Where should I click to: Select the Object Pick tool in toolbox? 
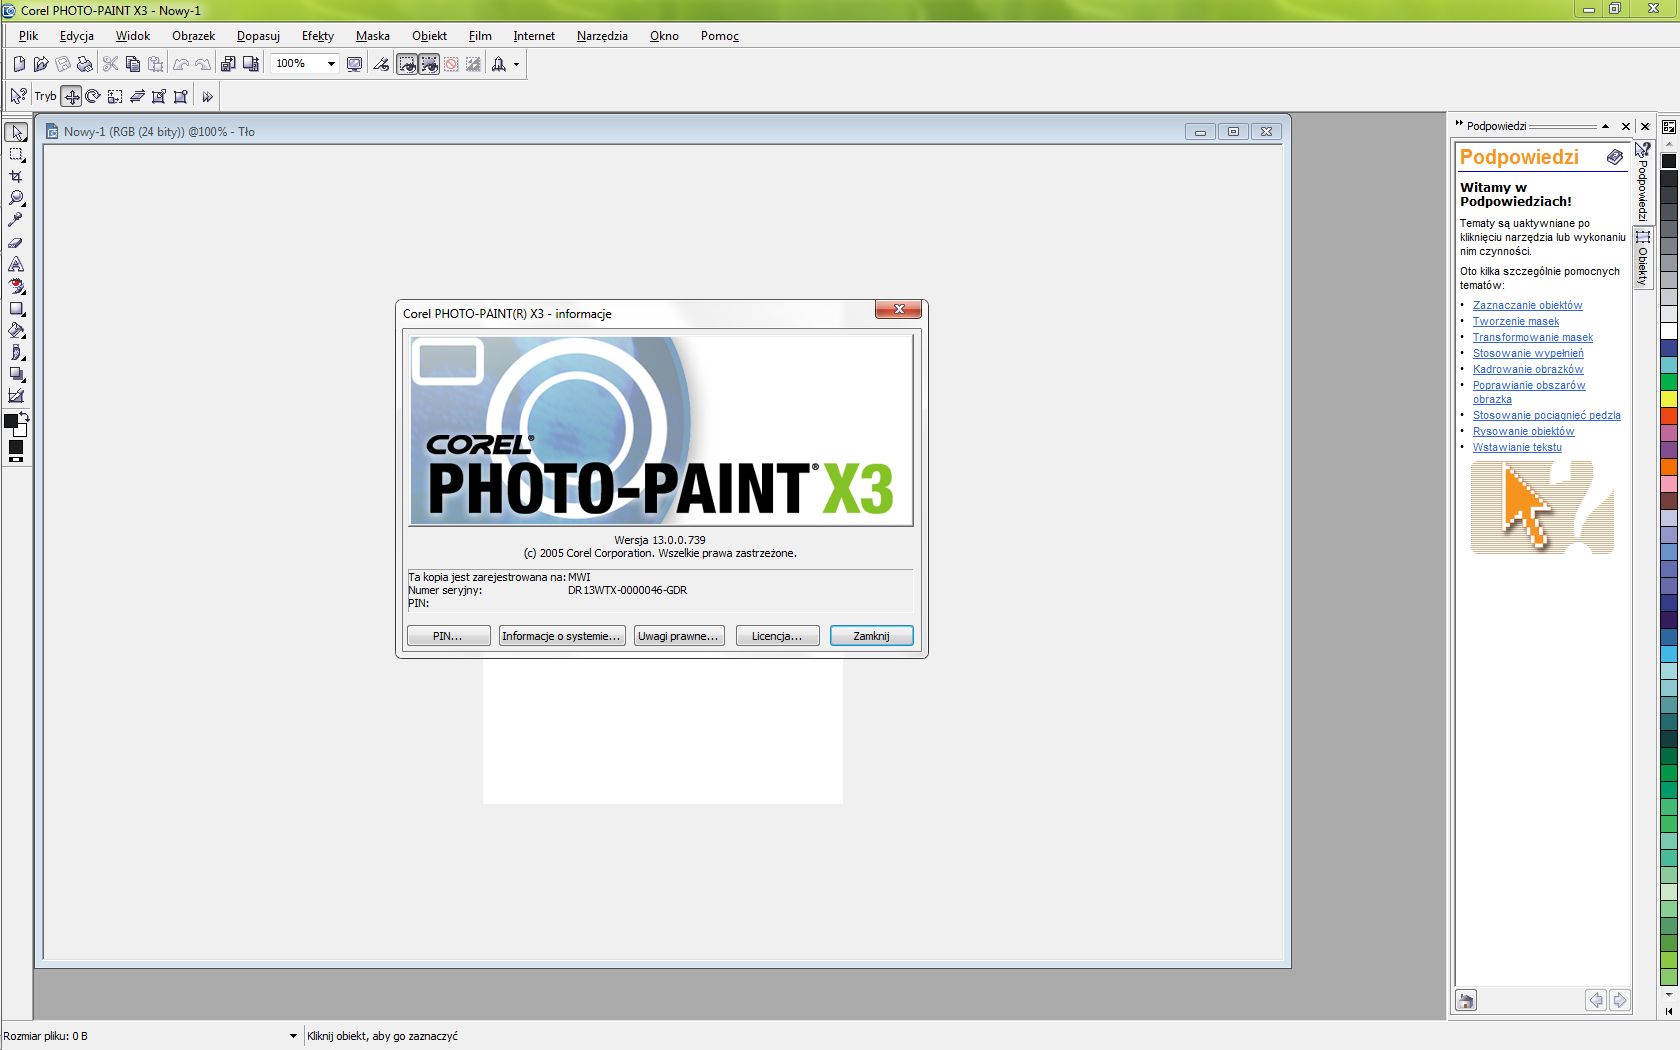click(16, 133)
